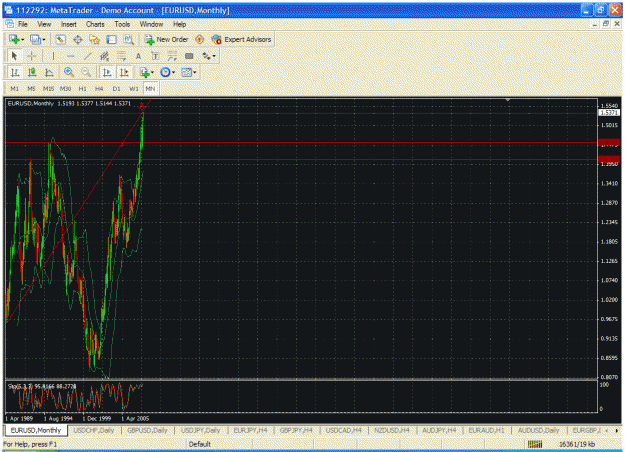Open the Templates dropdown
This screenshot has height=452, width=625.
coord(189,73)
